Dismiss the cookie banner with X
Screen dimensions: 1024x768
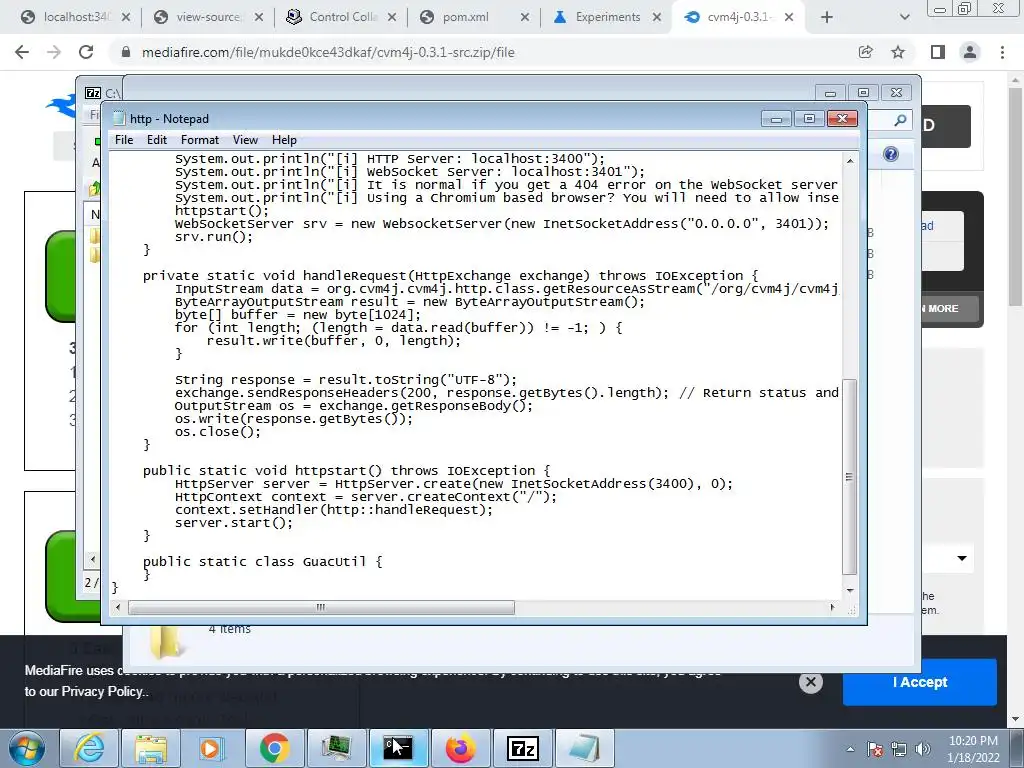pos(810,682)
